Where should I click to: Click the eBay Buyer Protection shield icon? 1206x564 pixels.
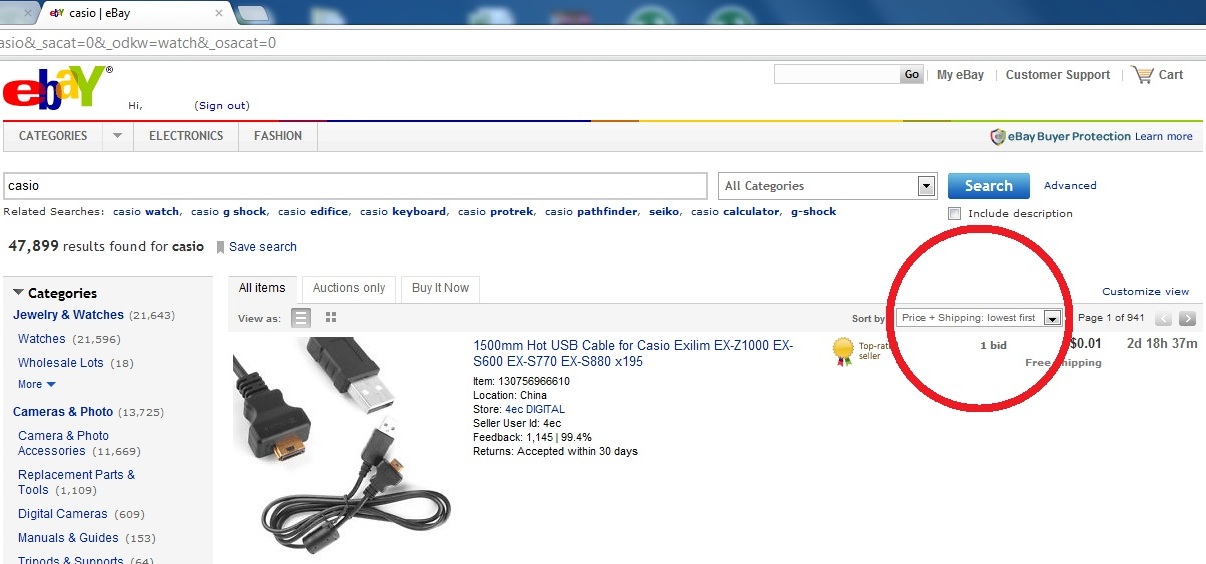(997, 137)
